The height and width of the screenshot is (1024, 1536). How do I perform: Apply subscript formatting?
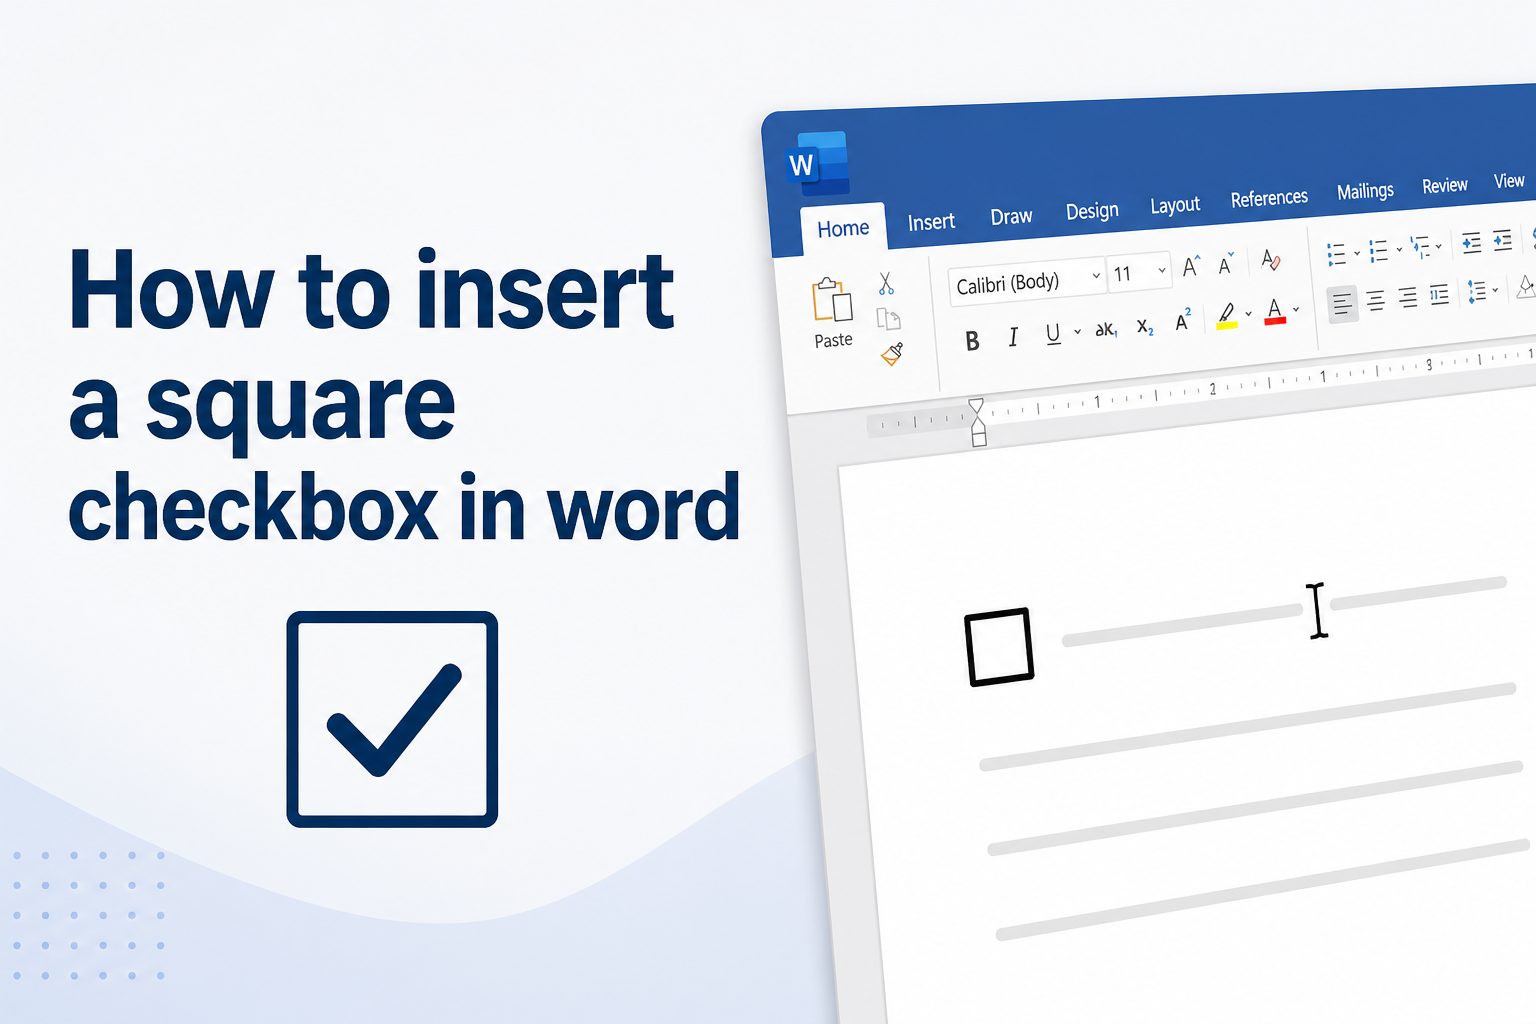click(x=1145, y=327)
